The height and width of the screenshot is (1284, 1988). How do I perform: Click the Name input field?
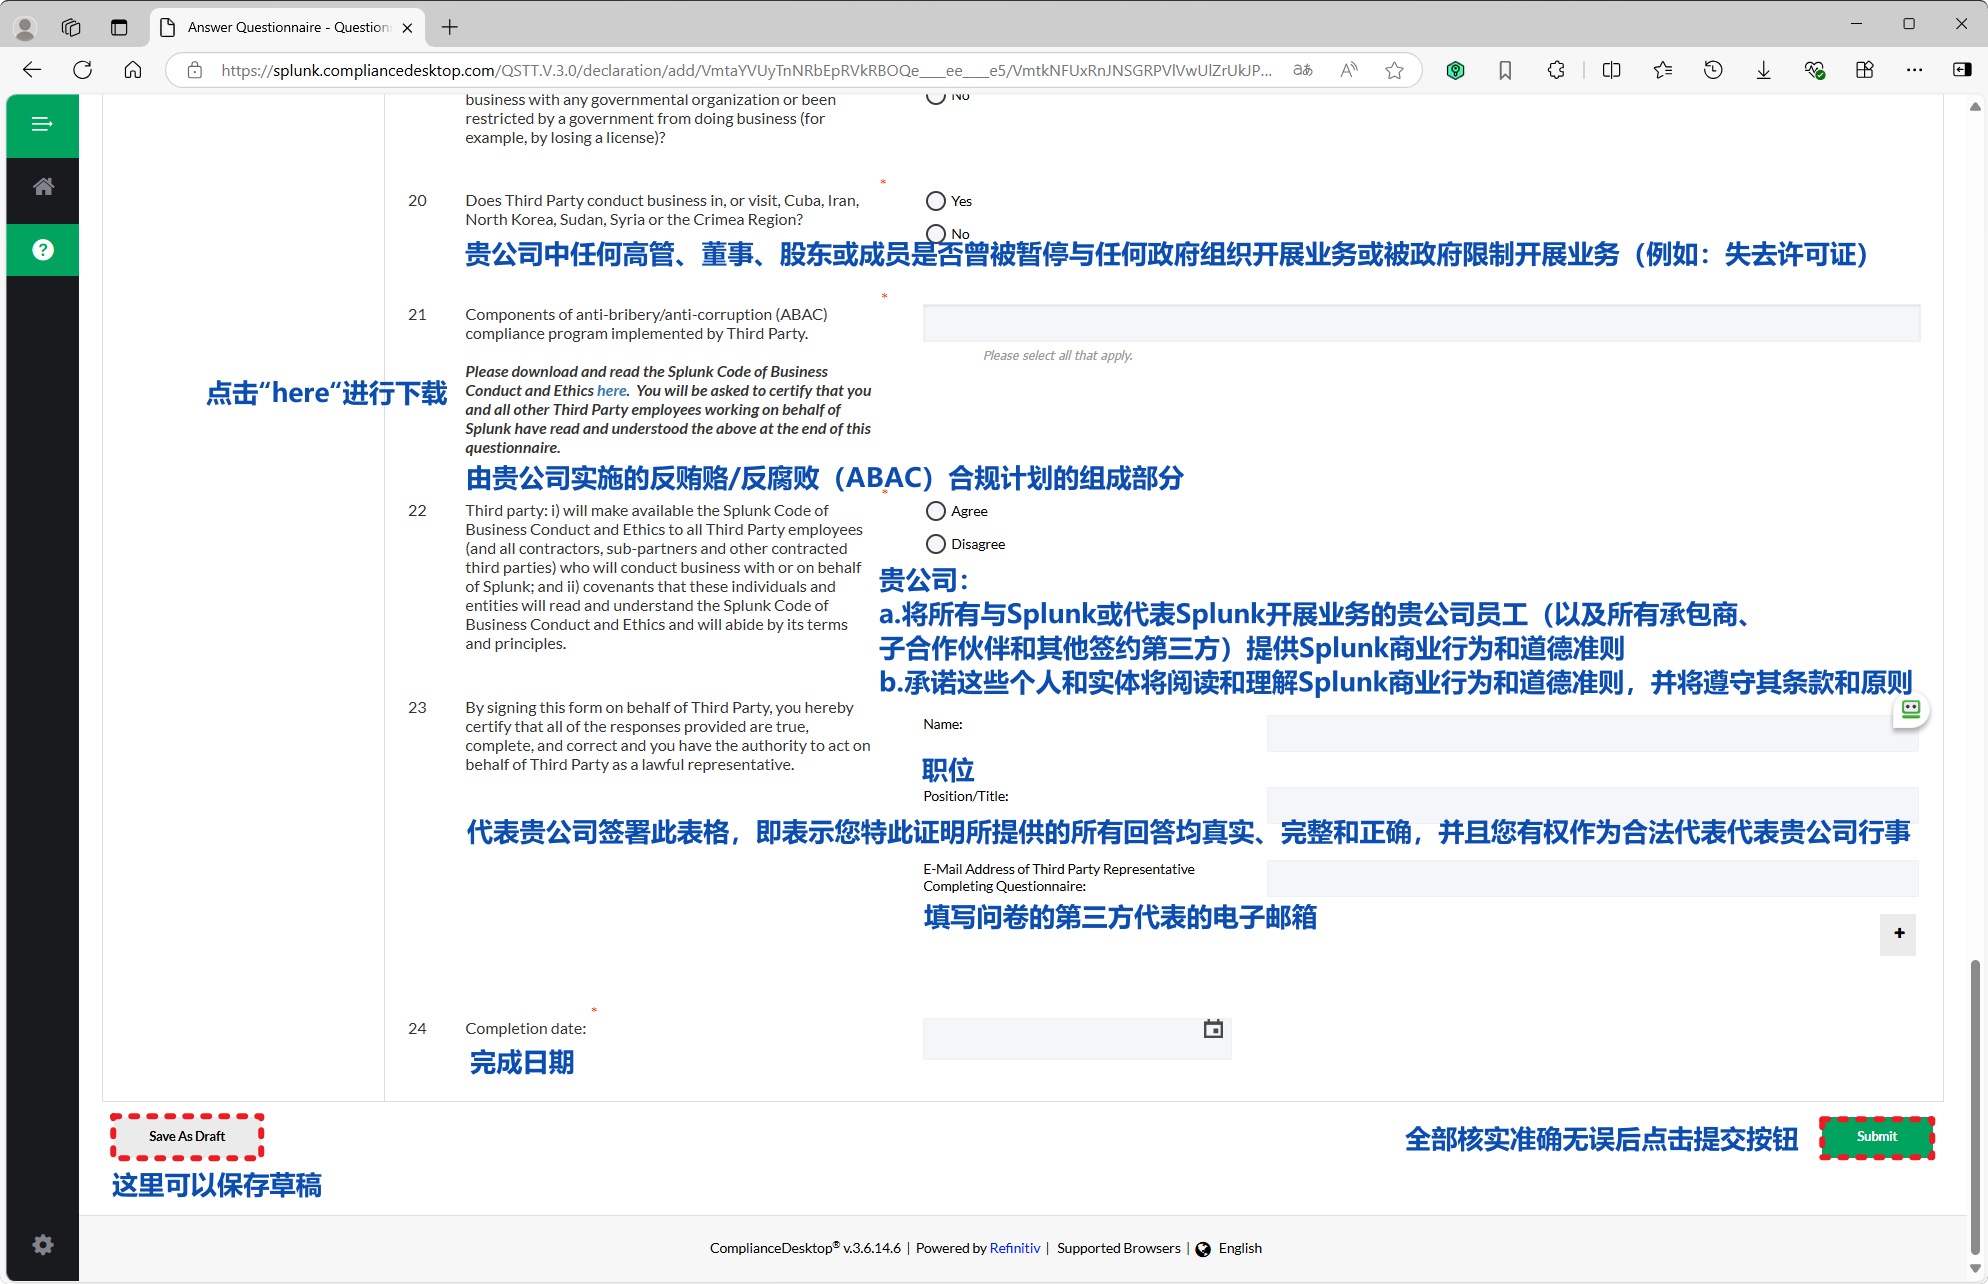coord(1592,733)
